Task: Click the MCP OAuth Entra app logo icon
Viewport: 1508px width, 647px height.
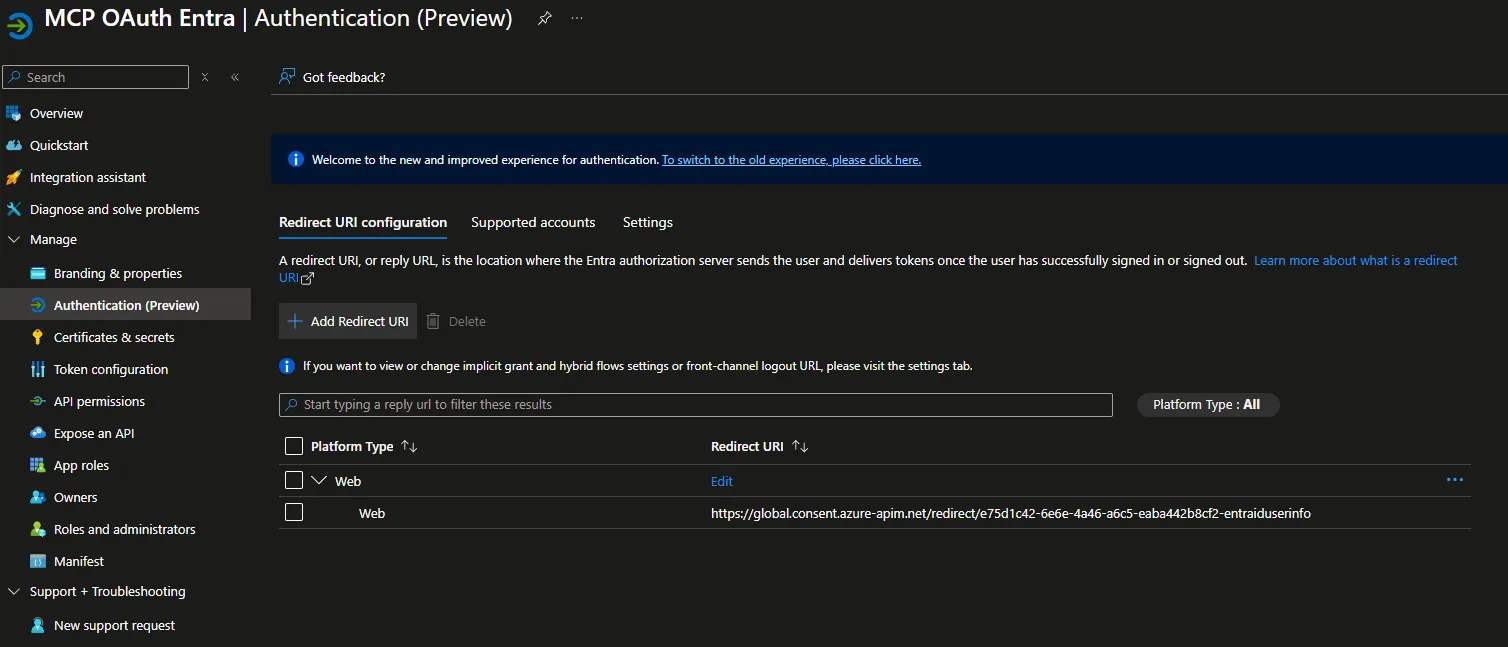Action: click(x=19, y=24)
